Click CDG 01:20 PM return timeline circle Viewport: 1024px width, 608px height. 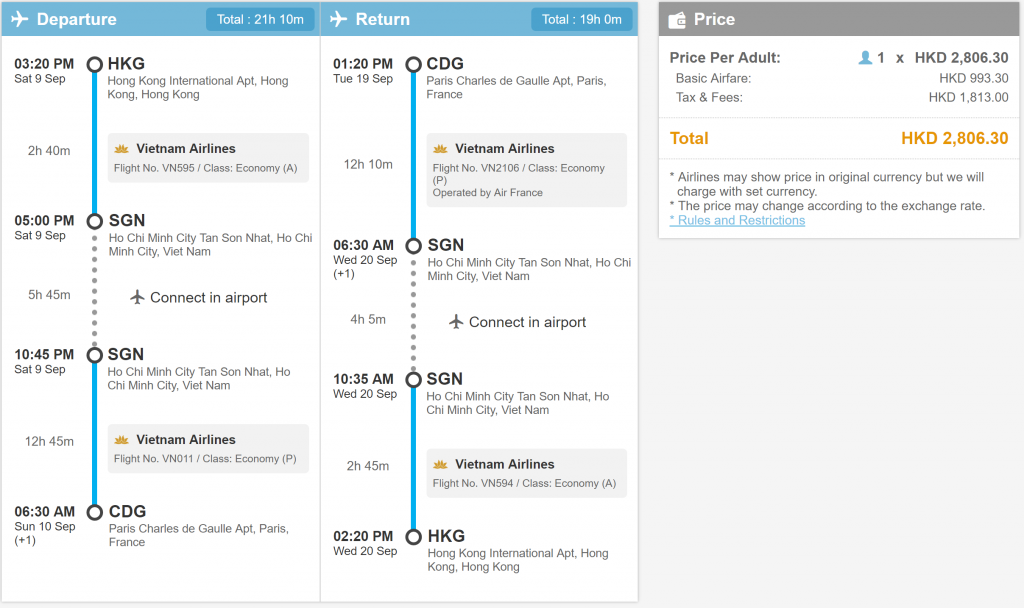click(413, 64)
